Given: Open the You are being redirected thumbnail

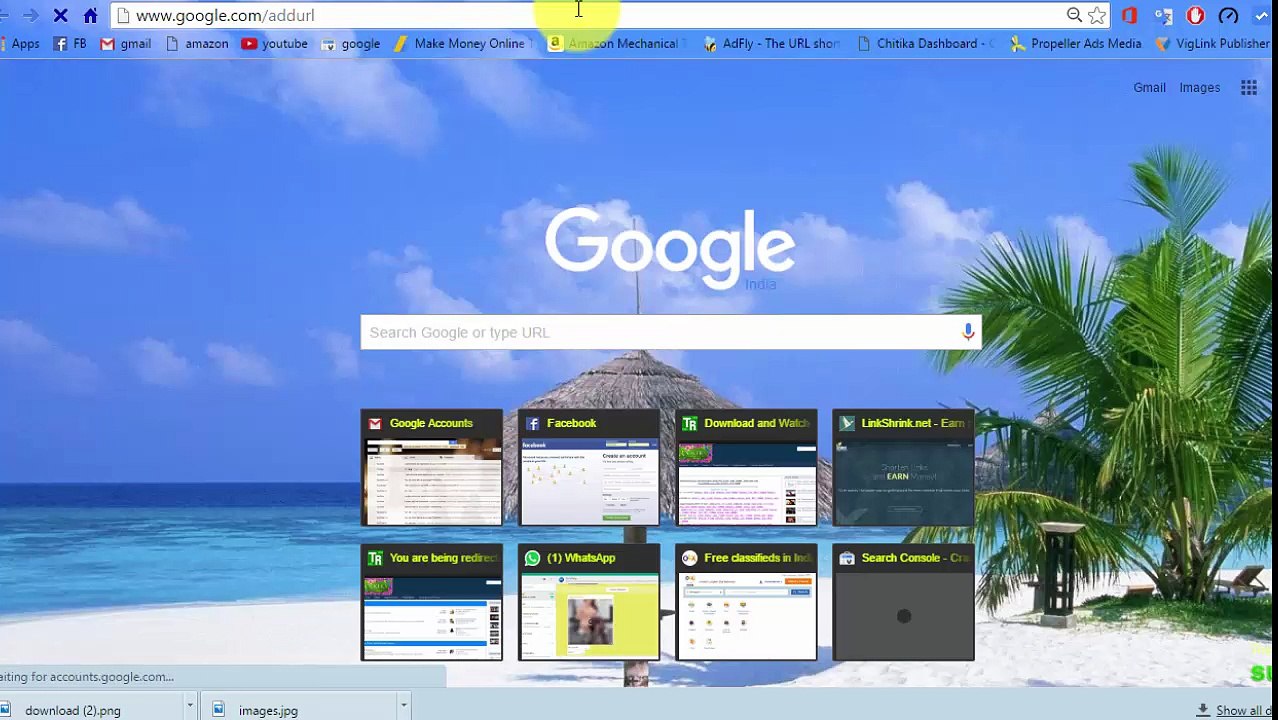Looking at the screenshot, I should (x=432, y=602).
